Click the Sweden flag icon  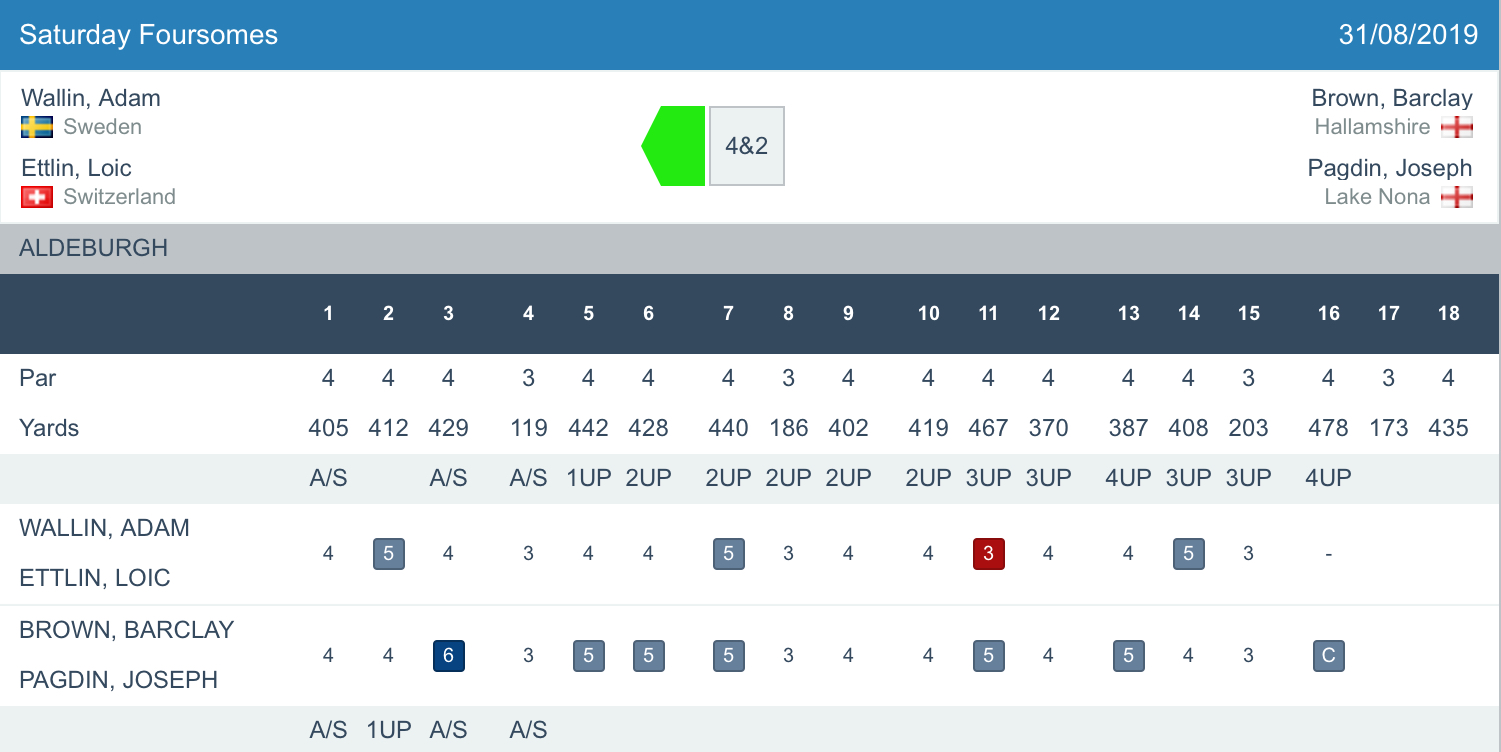point(37,127)
